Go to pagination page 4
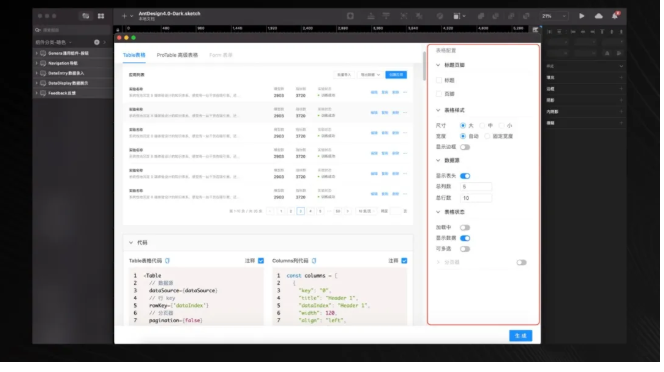The height and width of the screenshot is (372, 664). [310, 211]
